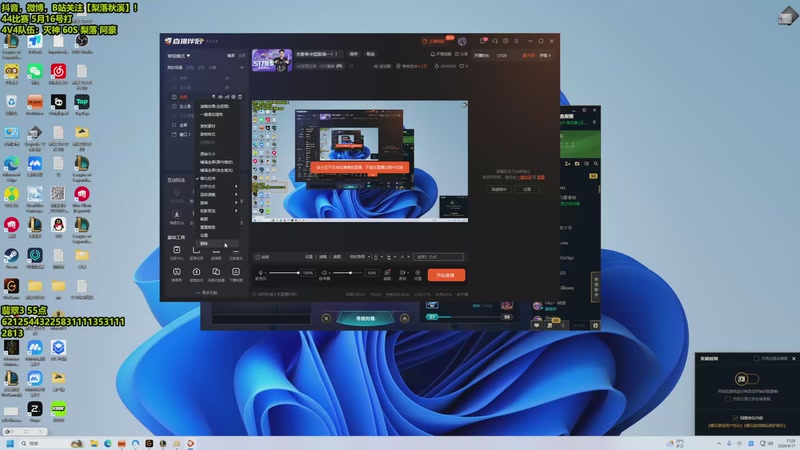This screenshot has width=800, height=450.
Task: Mute the microphone icon beside the 100% slider
Action: tap(261, 273)
